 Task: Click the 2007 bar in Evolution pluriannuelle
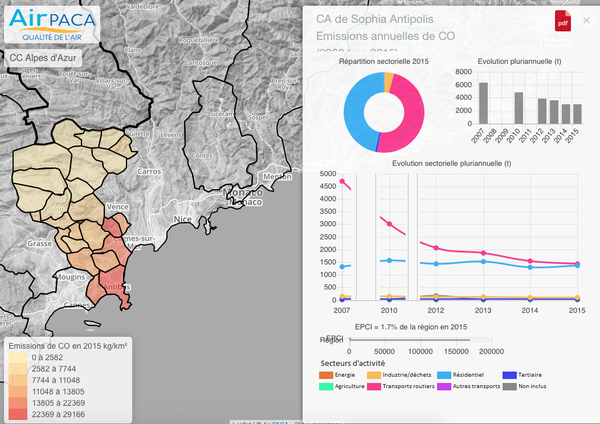click(x=483, y=102)
